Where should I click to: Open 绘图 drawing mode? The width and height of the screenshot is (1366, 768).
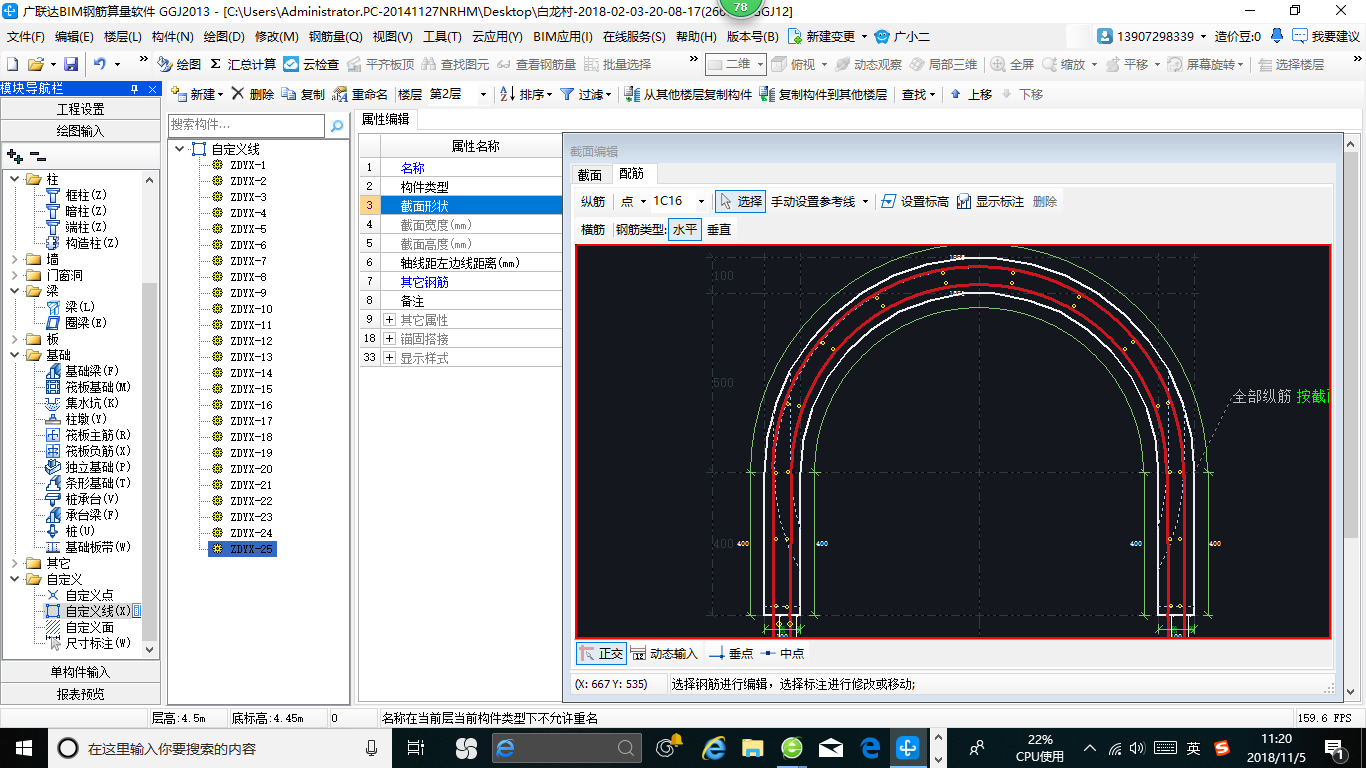(x=179, y=64)
